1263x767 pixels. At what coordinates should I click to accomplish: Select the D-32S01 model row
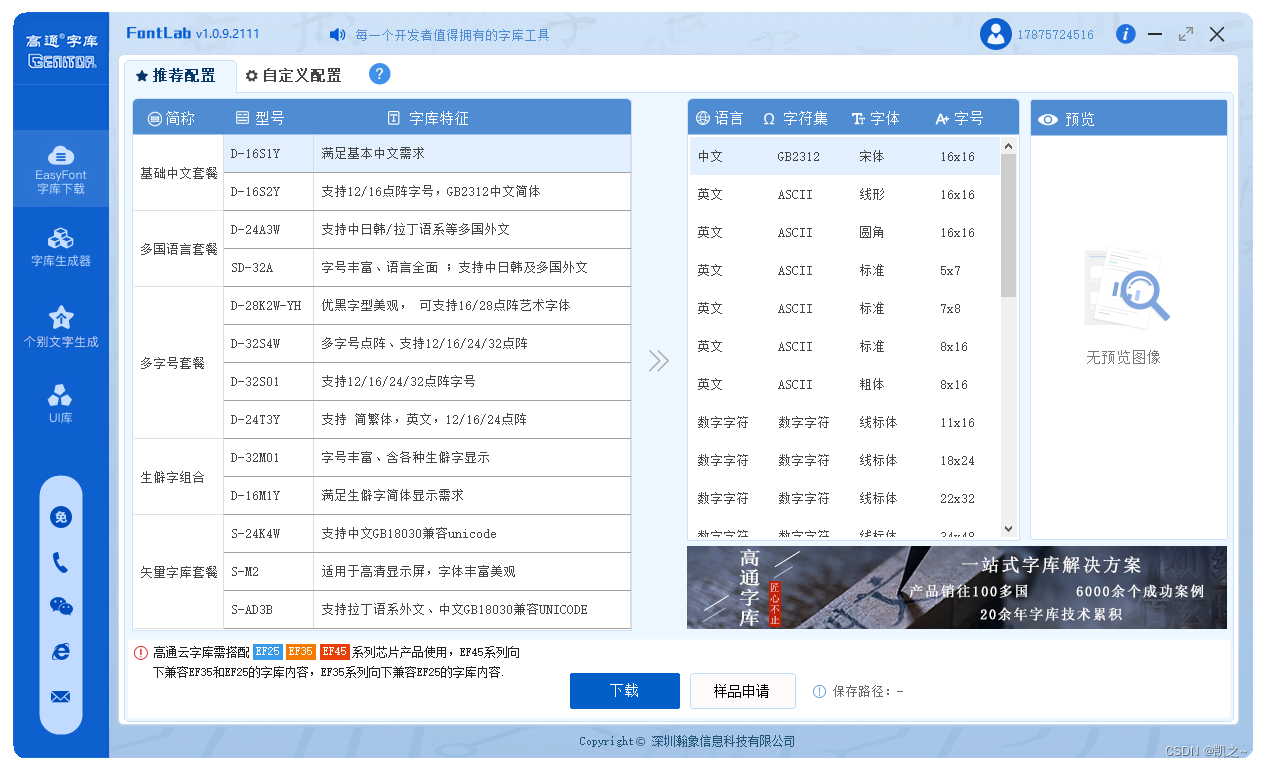(x=427, y=382)
